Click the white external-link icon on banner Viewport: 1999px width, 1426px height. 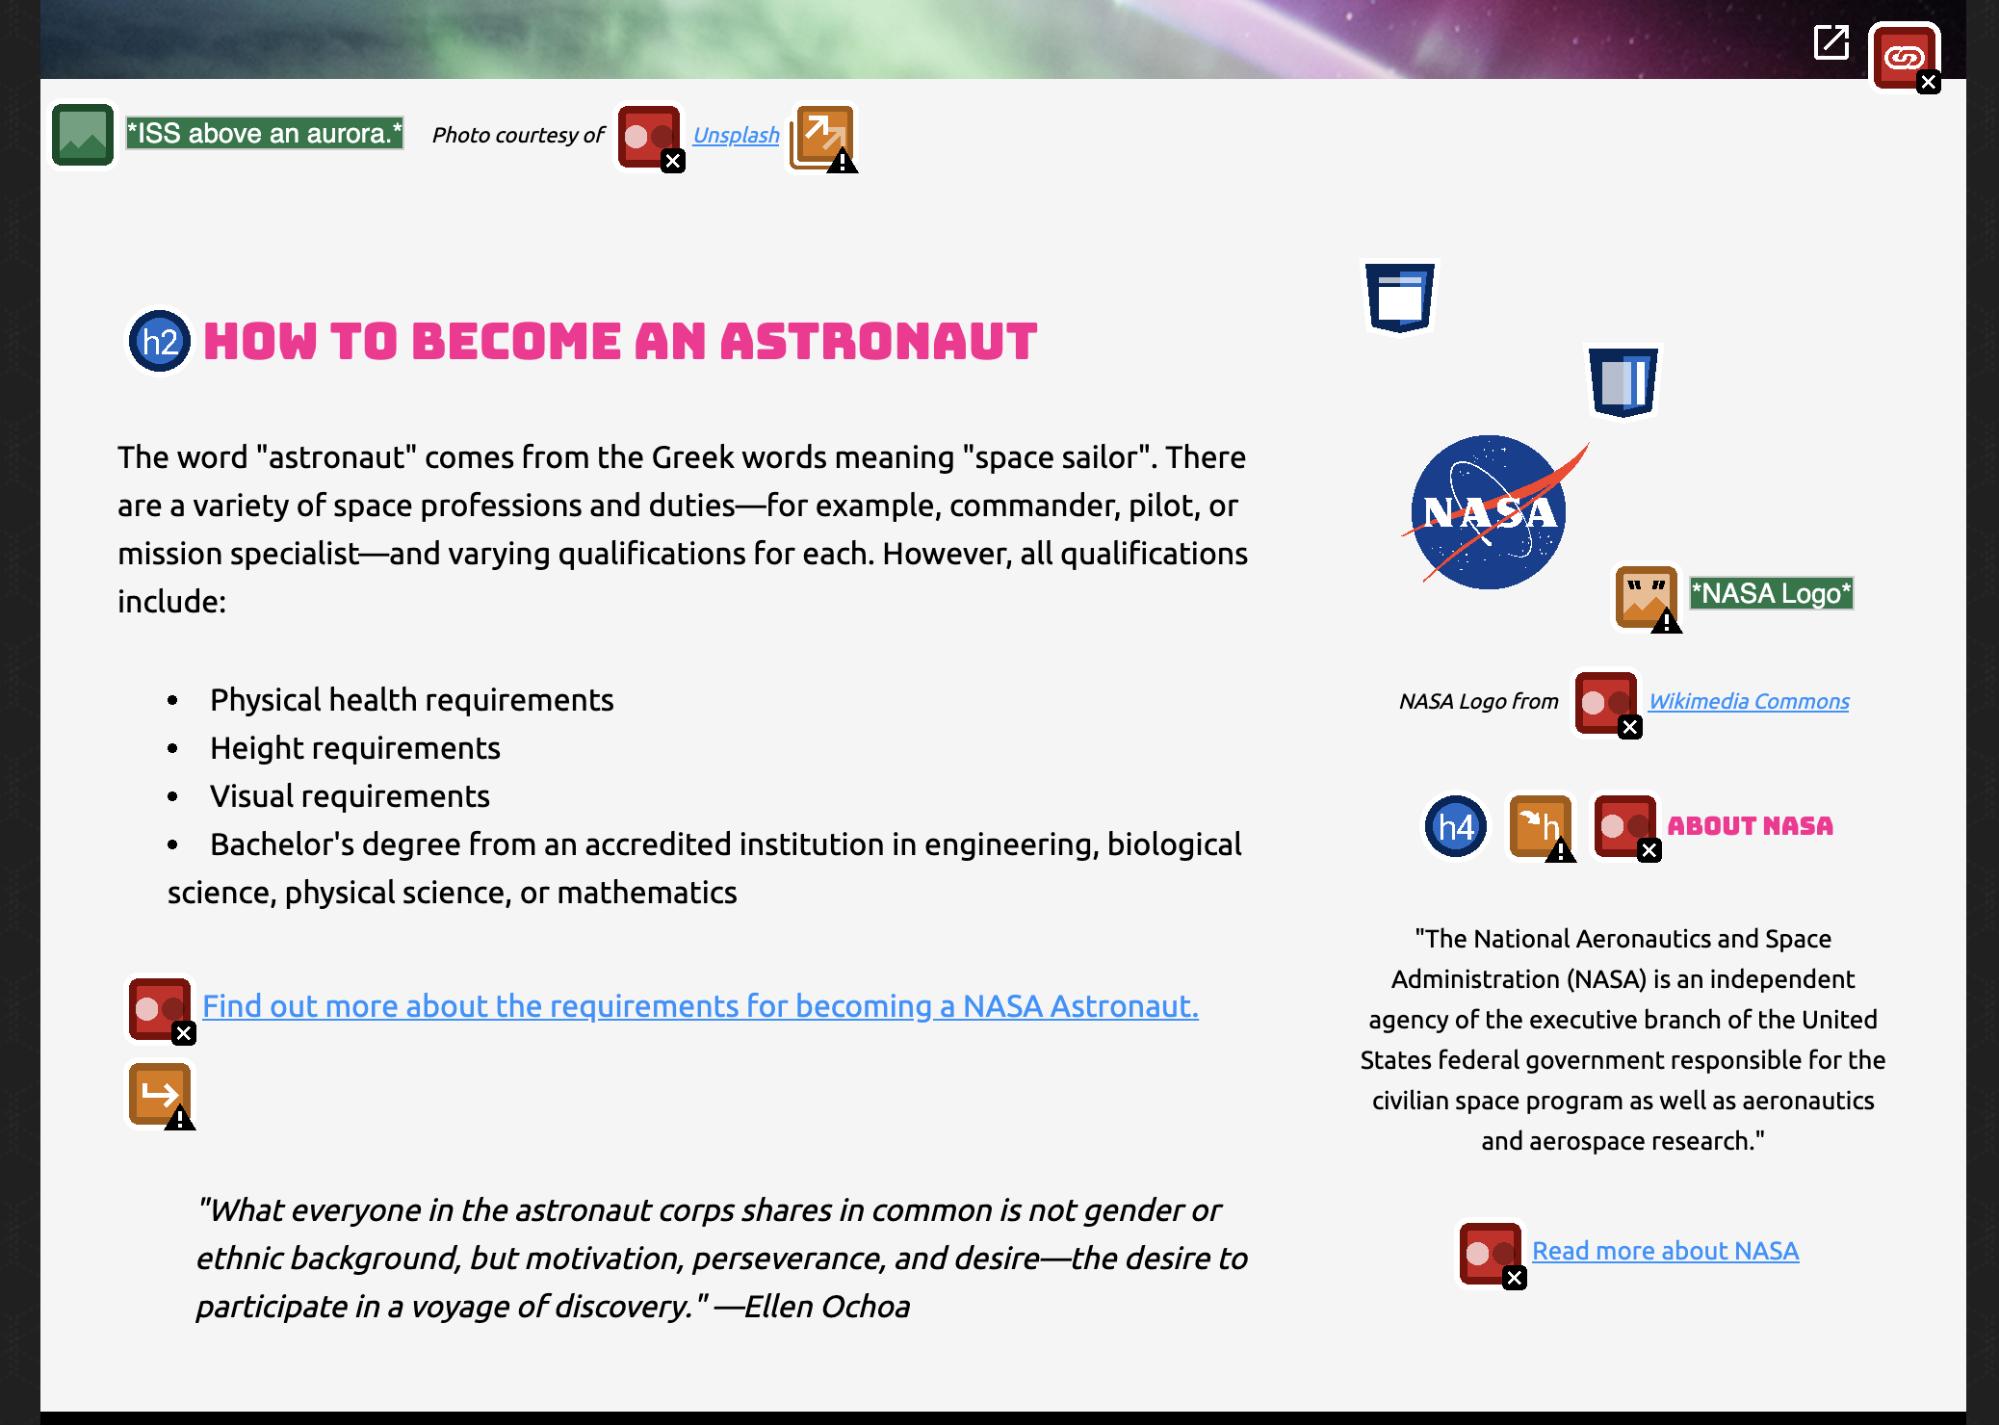(1831, 43)
